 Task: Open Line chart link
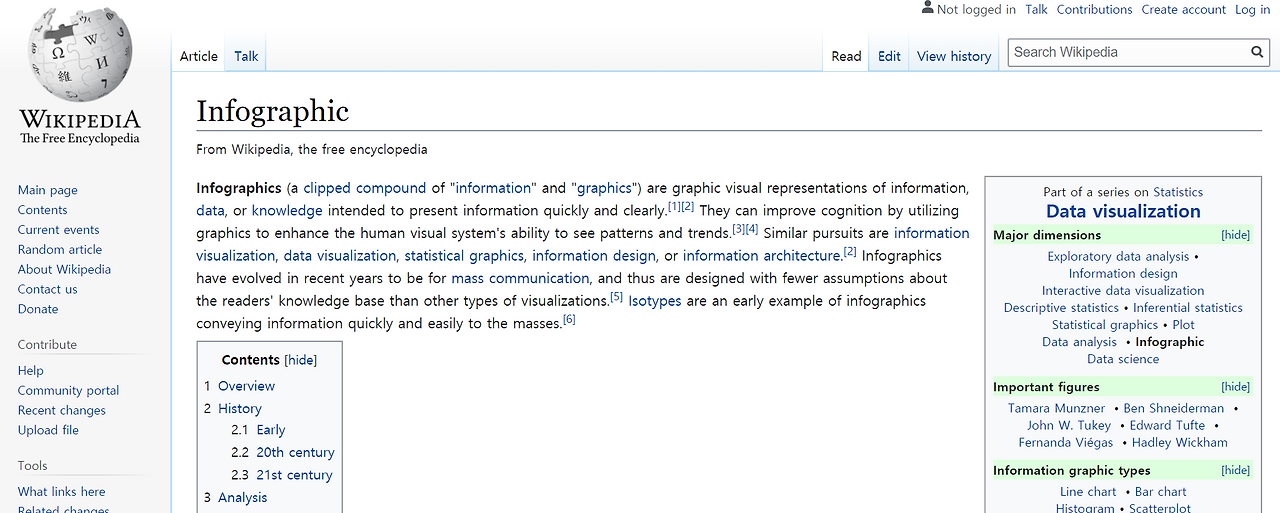coord(1088,492)
